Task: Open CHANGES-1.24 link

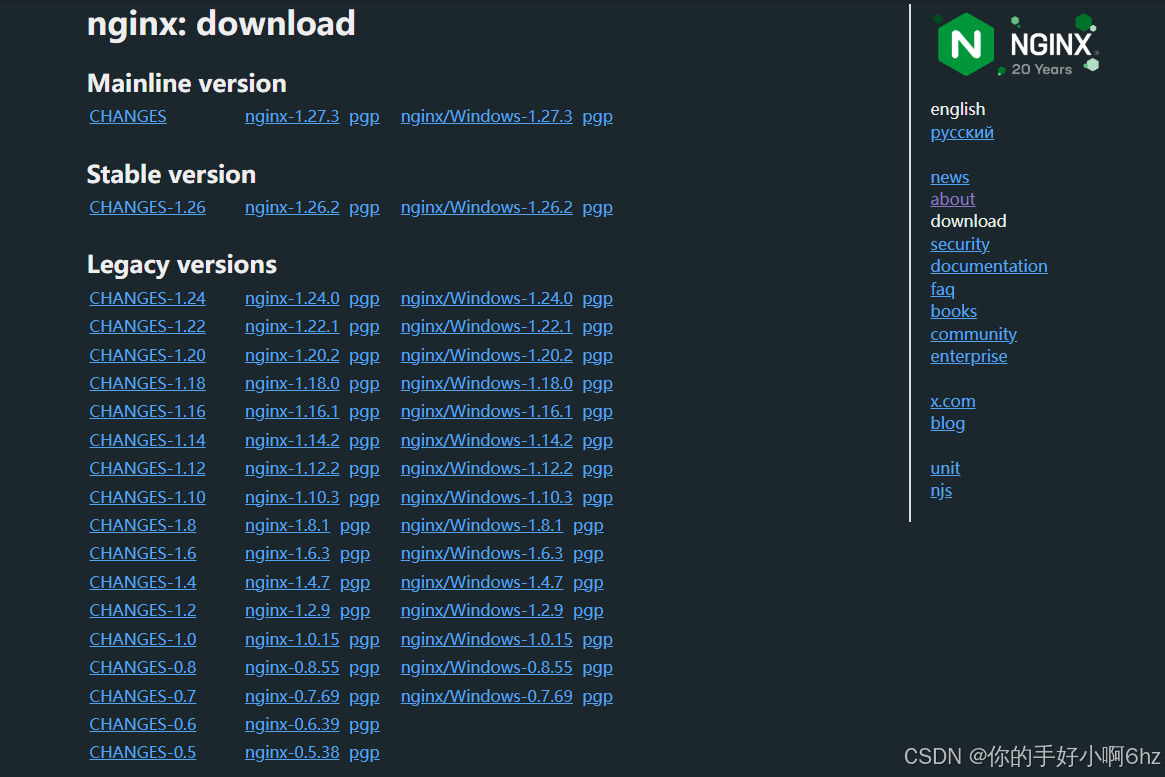Action: coord(147,299)
